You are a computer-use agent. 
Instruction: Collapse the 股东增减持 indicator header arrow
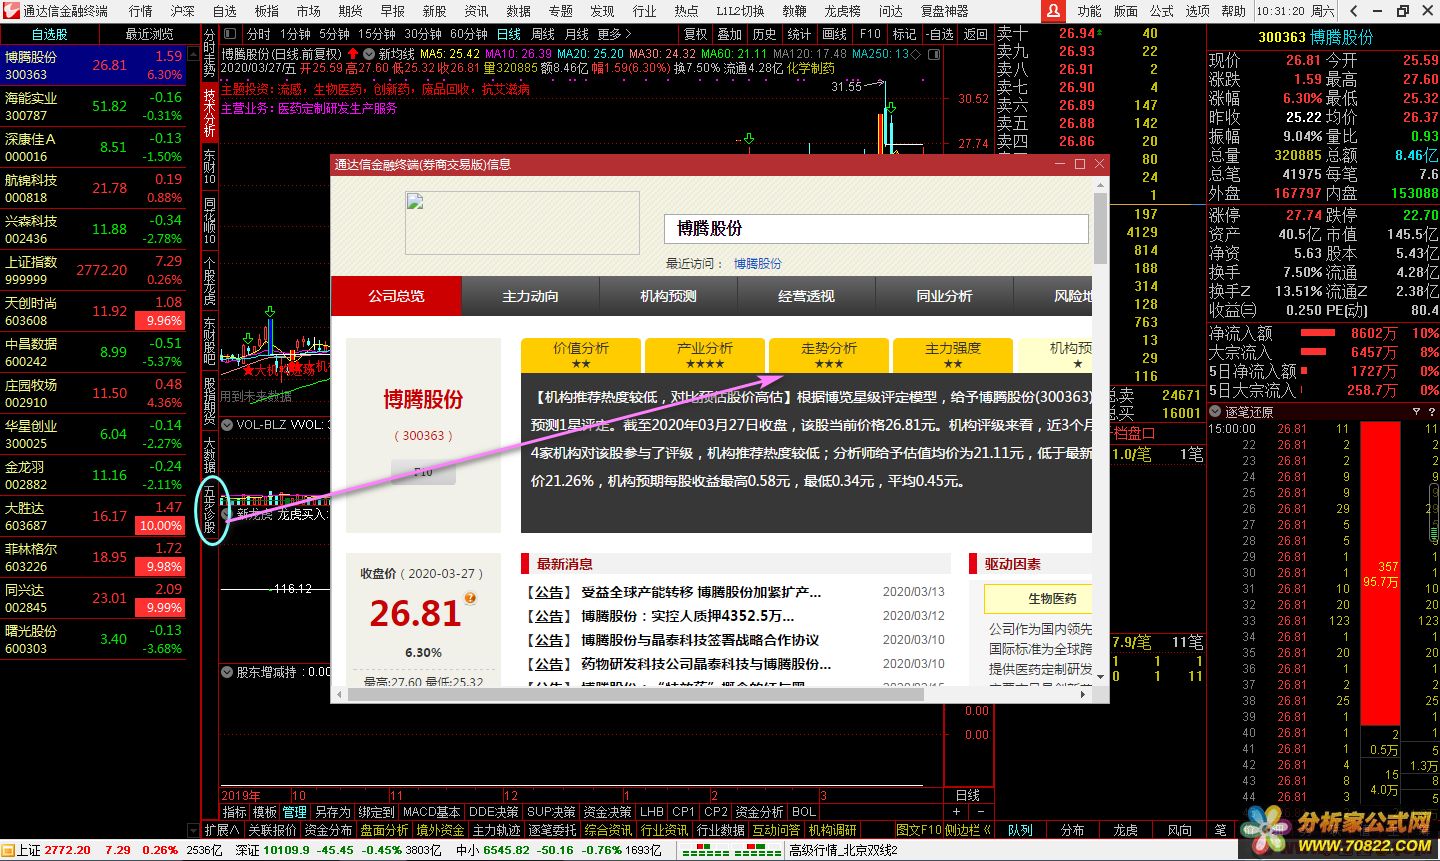click(x=227, y=672)
